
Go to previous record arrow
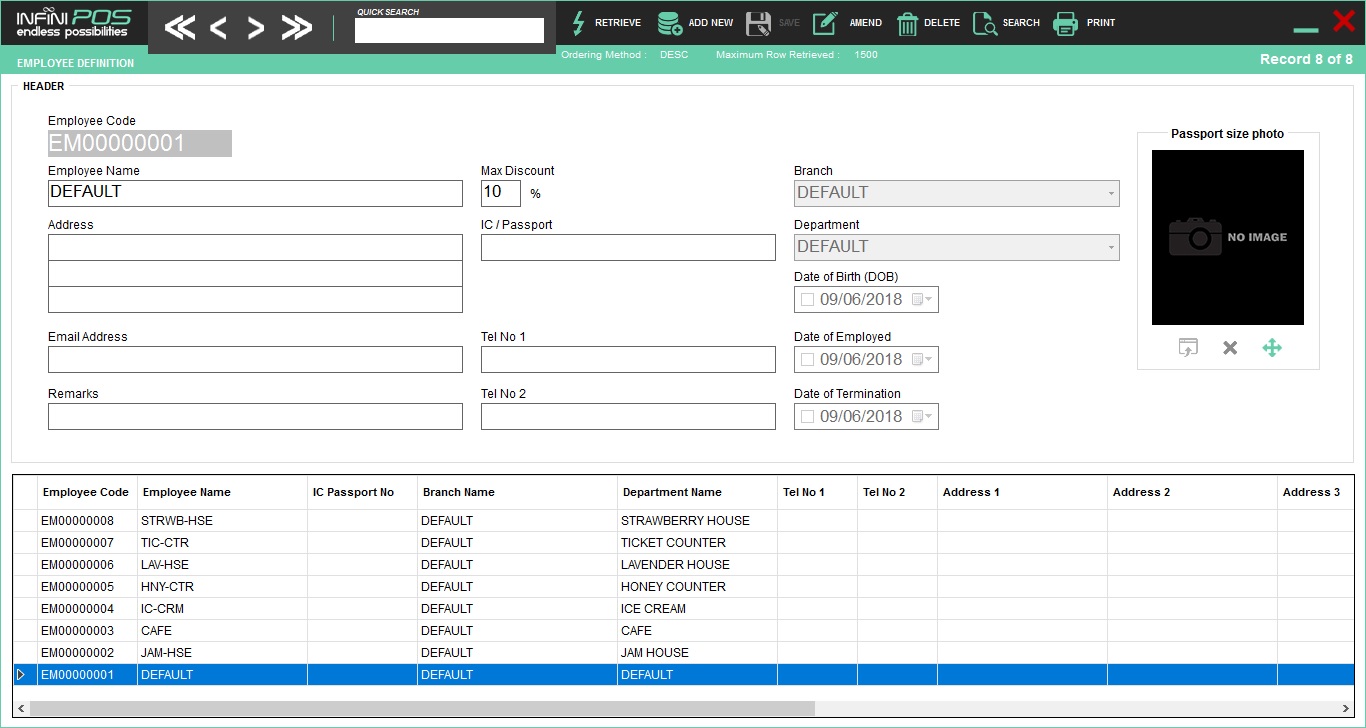point(218,28)
